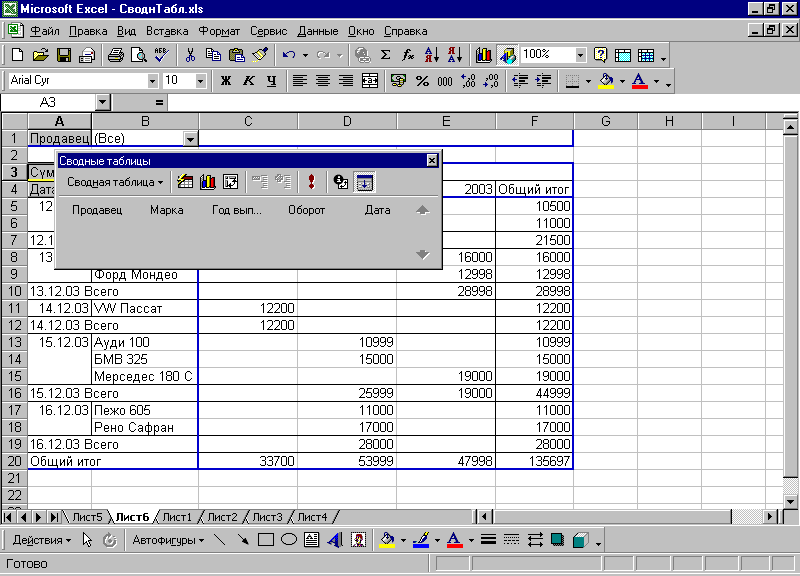Merge and center cells icon

point(370,81)
